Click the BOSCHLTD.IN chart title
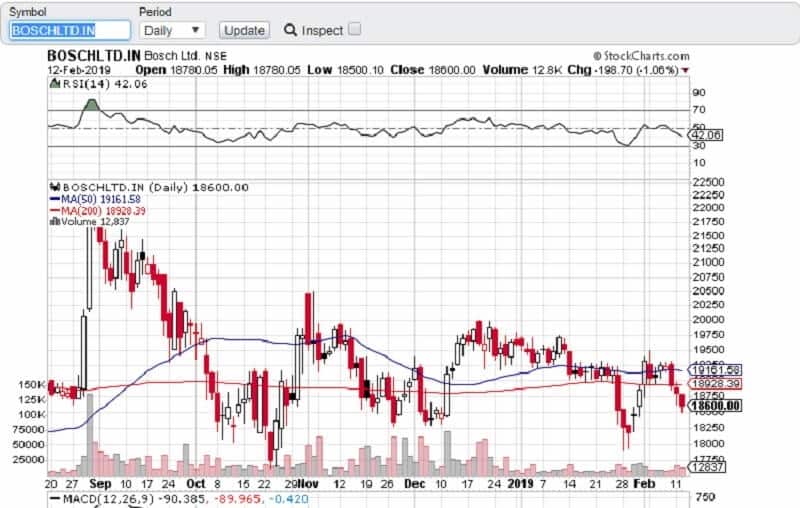The image size is (800, 508). pyautogui.click(x=94, y=56)
